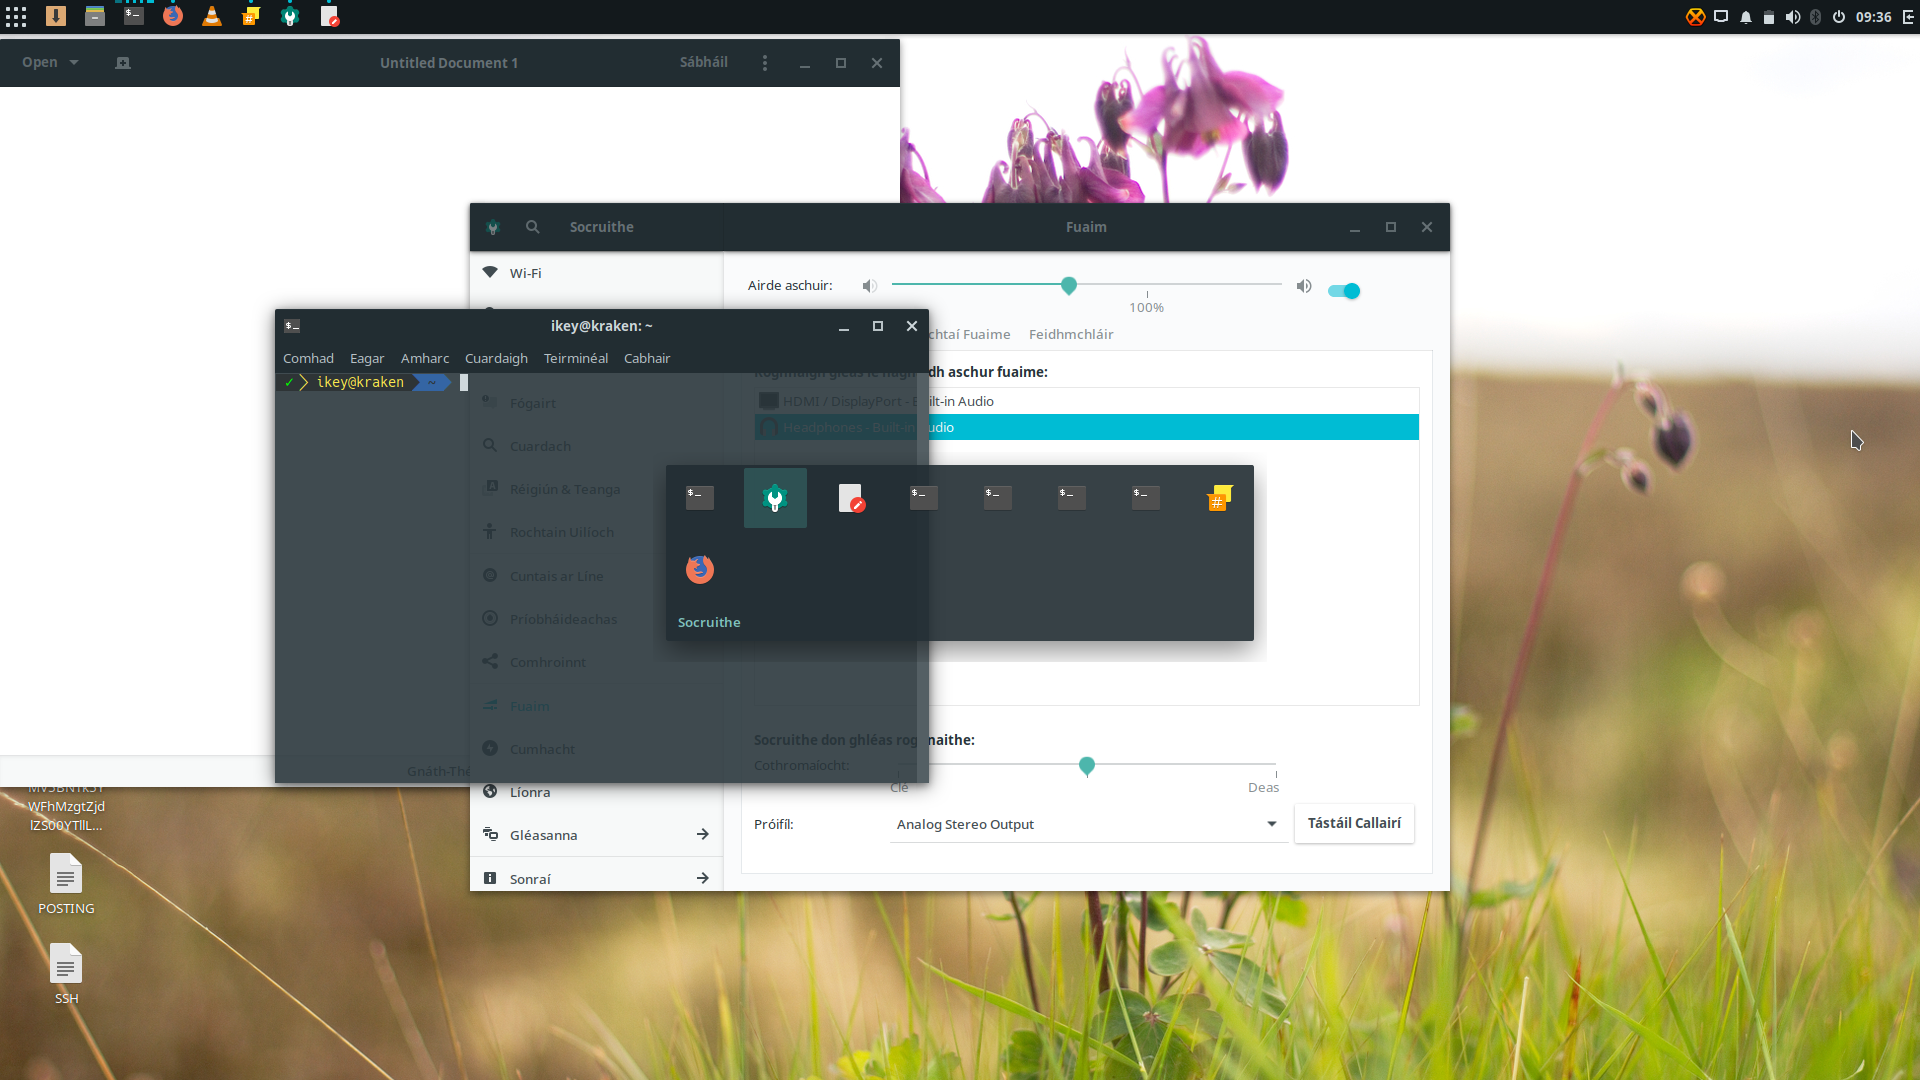Screen dimensions: 1920x1080
Task: Open Firefox from the top panel
Action: (173, 16)
